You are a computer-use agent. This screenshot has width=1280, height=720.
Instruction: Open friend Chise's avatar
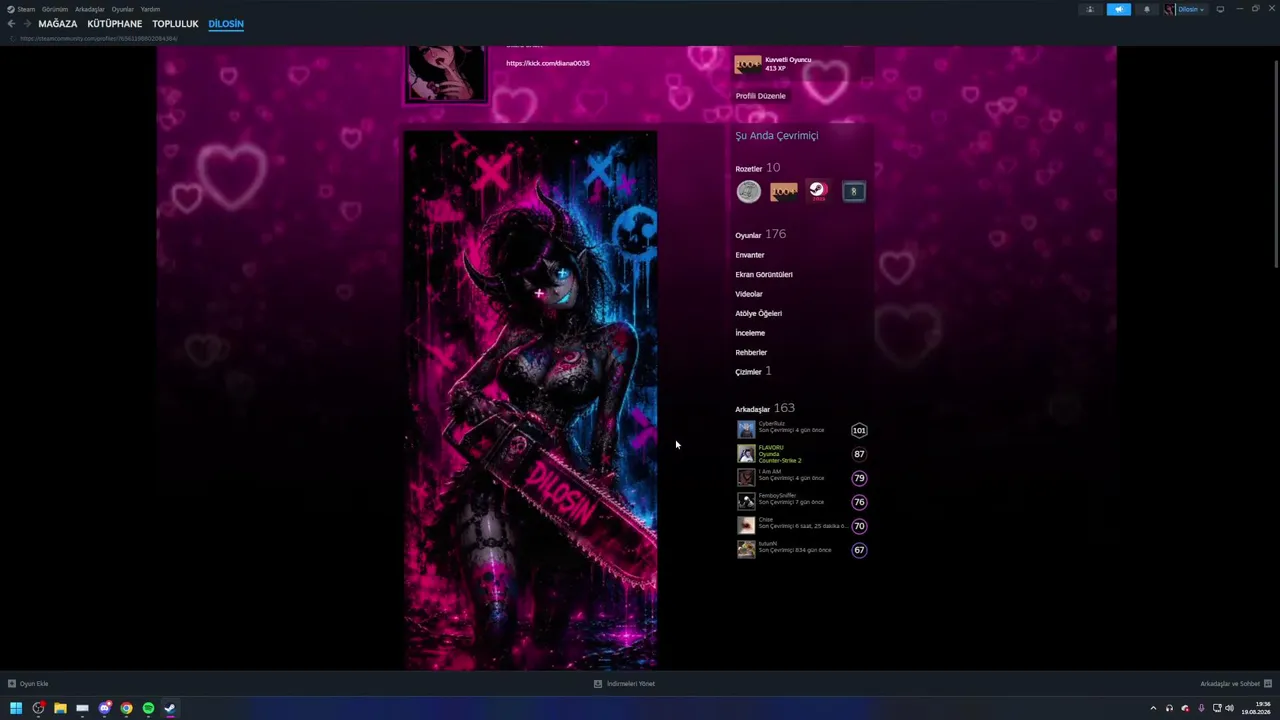click(746, 526)
